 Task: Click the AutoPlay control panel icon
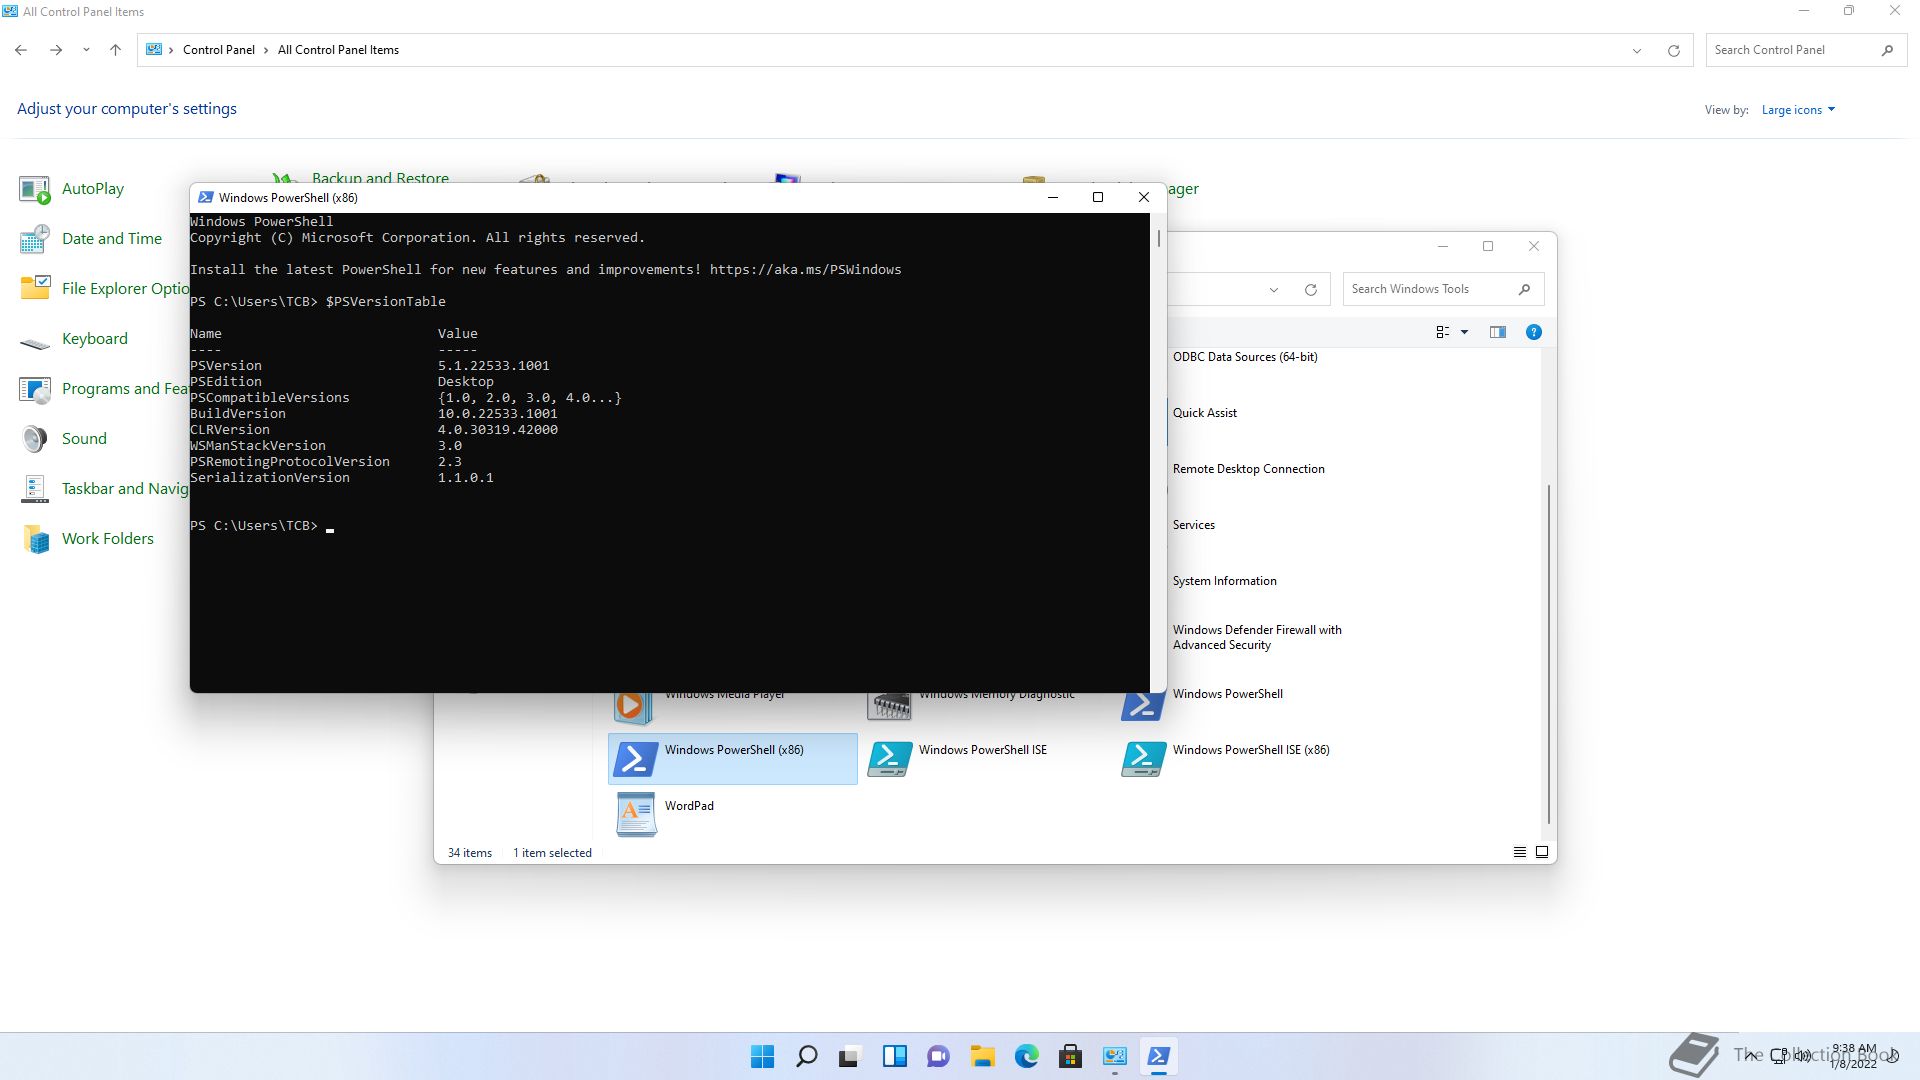(x=35, y=189)
